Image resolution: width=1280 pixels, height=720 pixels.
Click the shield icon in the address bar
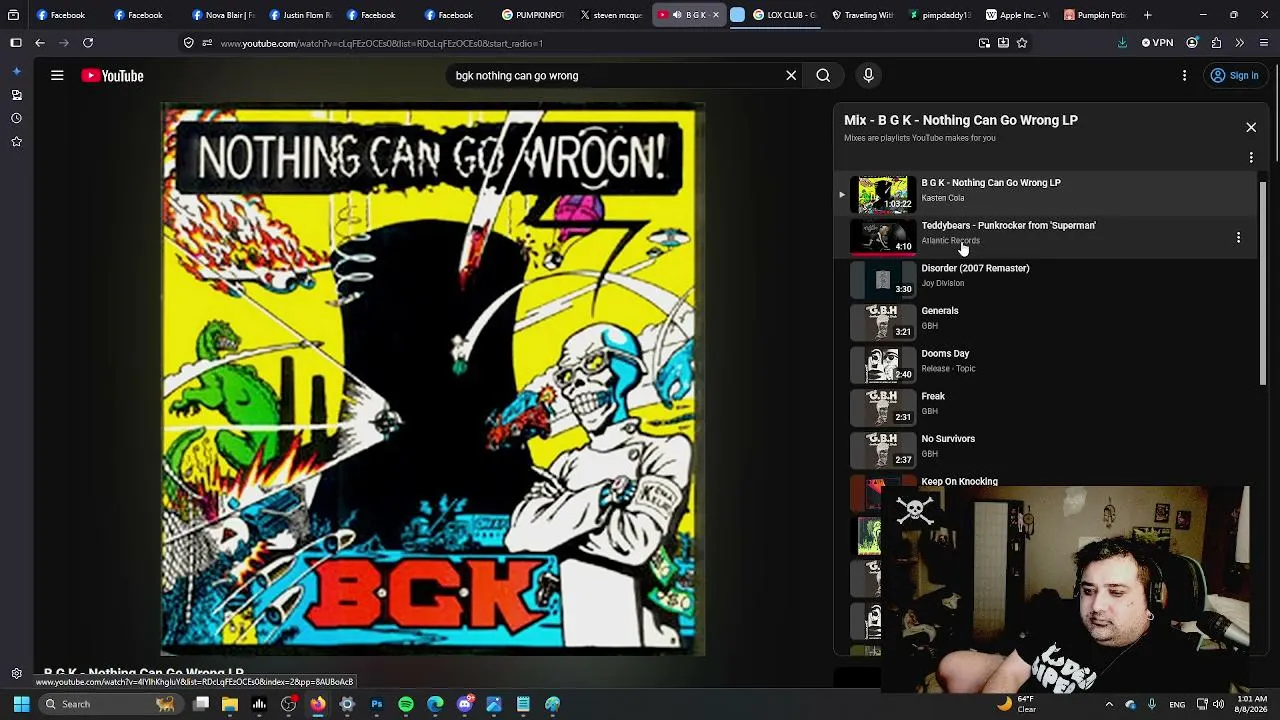click(x=189, y=43)
